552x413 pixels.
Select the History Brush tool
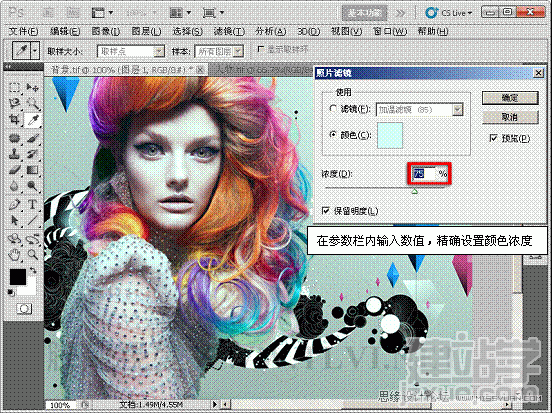click(x=32, y=154)
